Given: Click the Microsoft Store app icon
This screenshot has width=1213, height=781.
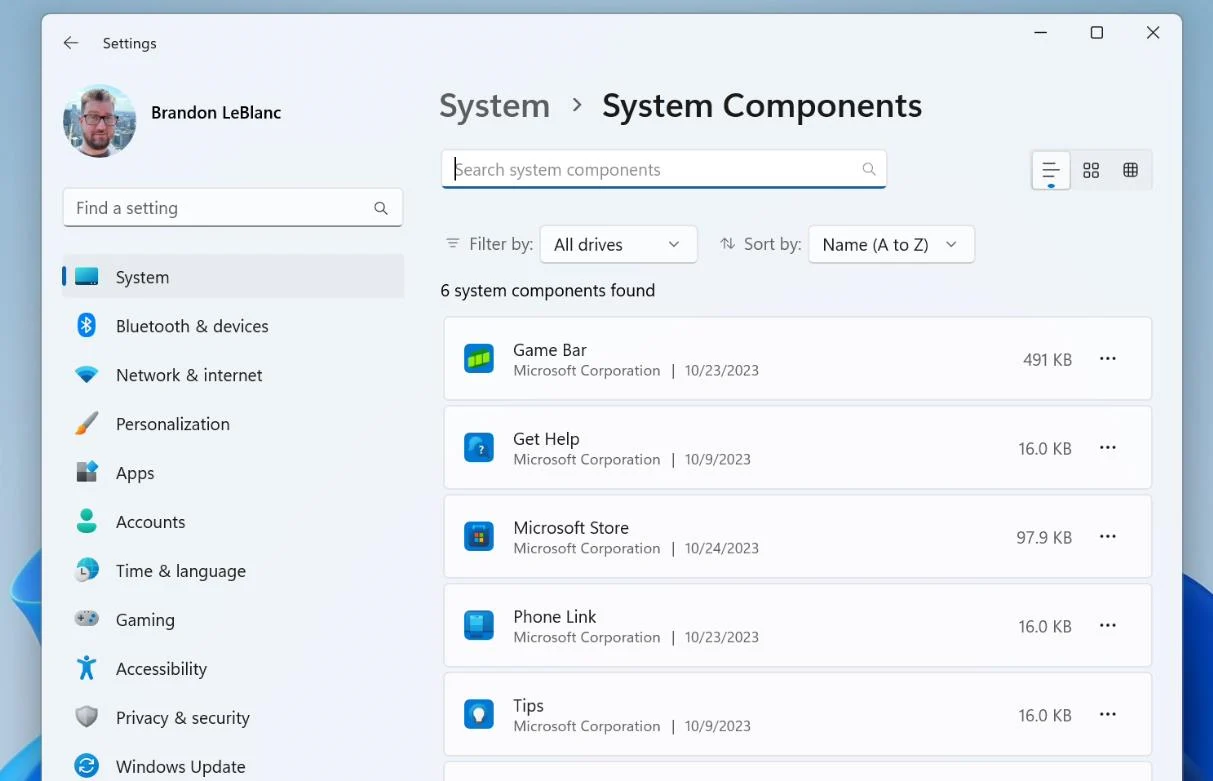Looking at the screenshot, I should click(x=479, y=536).
